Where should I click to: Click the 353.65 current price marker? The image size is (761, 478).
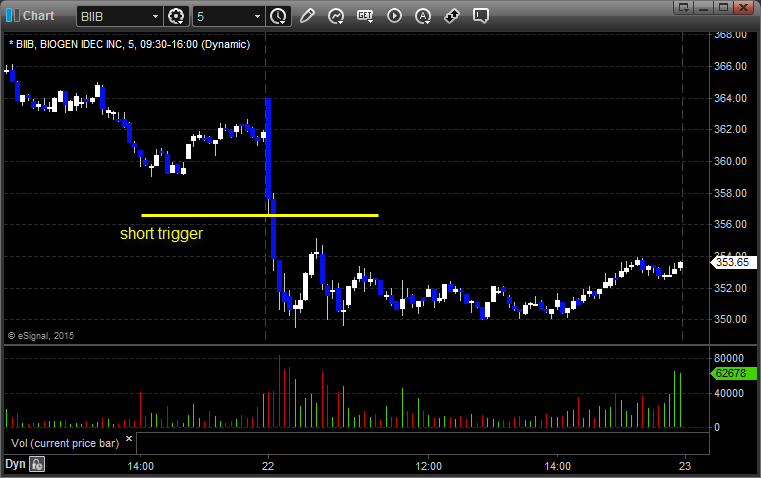[x=733, y=263]
